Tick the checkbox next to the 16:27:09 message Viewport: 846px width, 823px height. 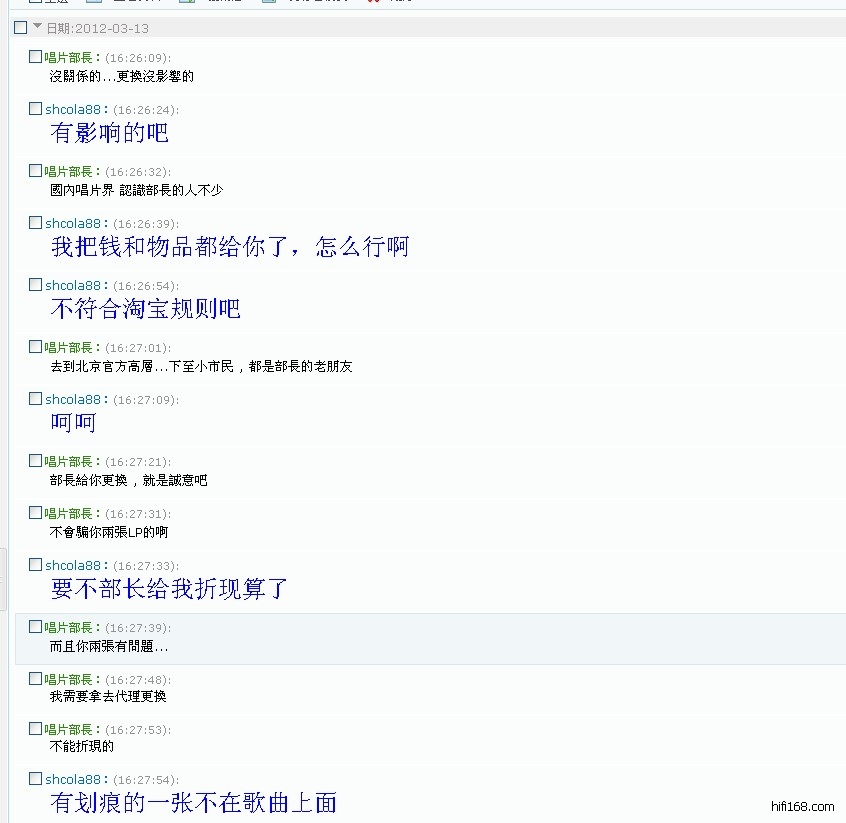[36, 399]
